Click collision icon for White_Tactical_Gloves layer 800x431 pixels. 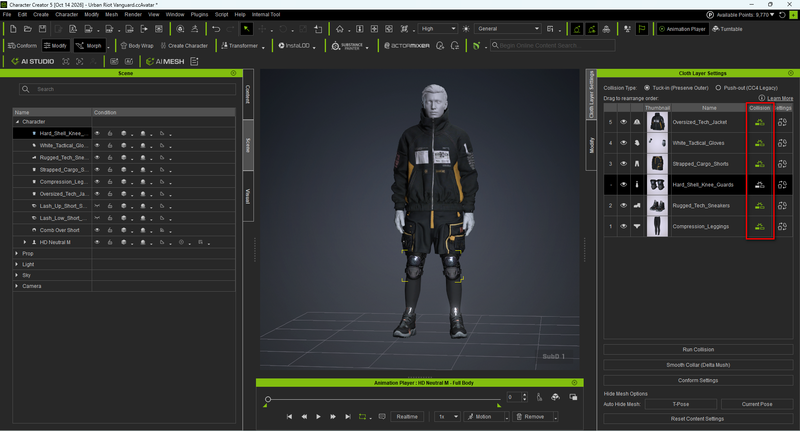760,143
